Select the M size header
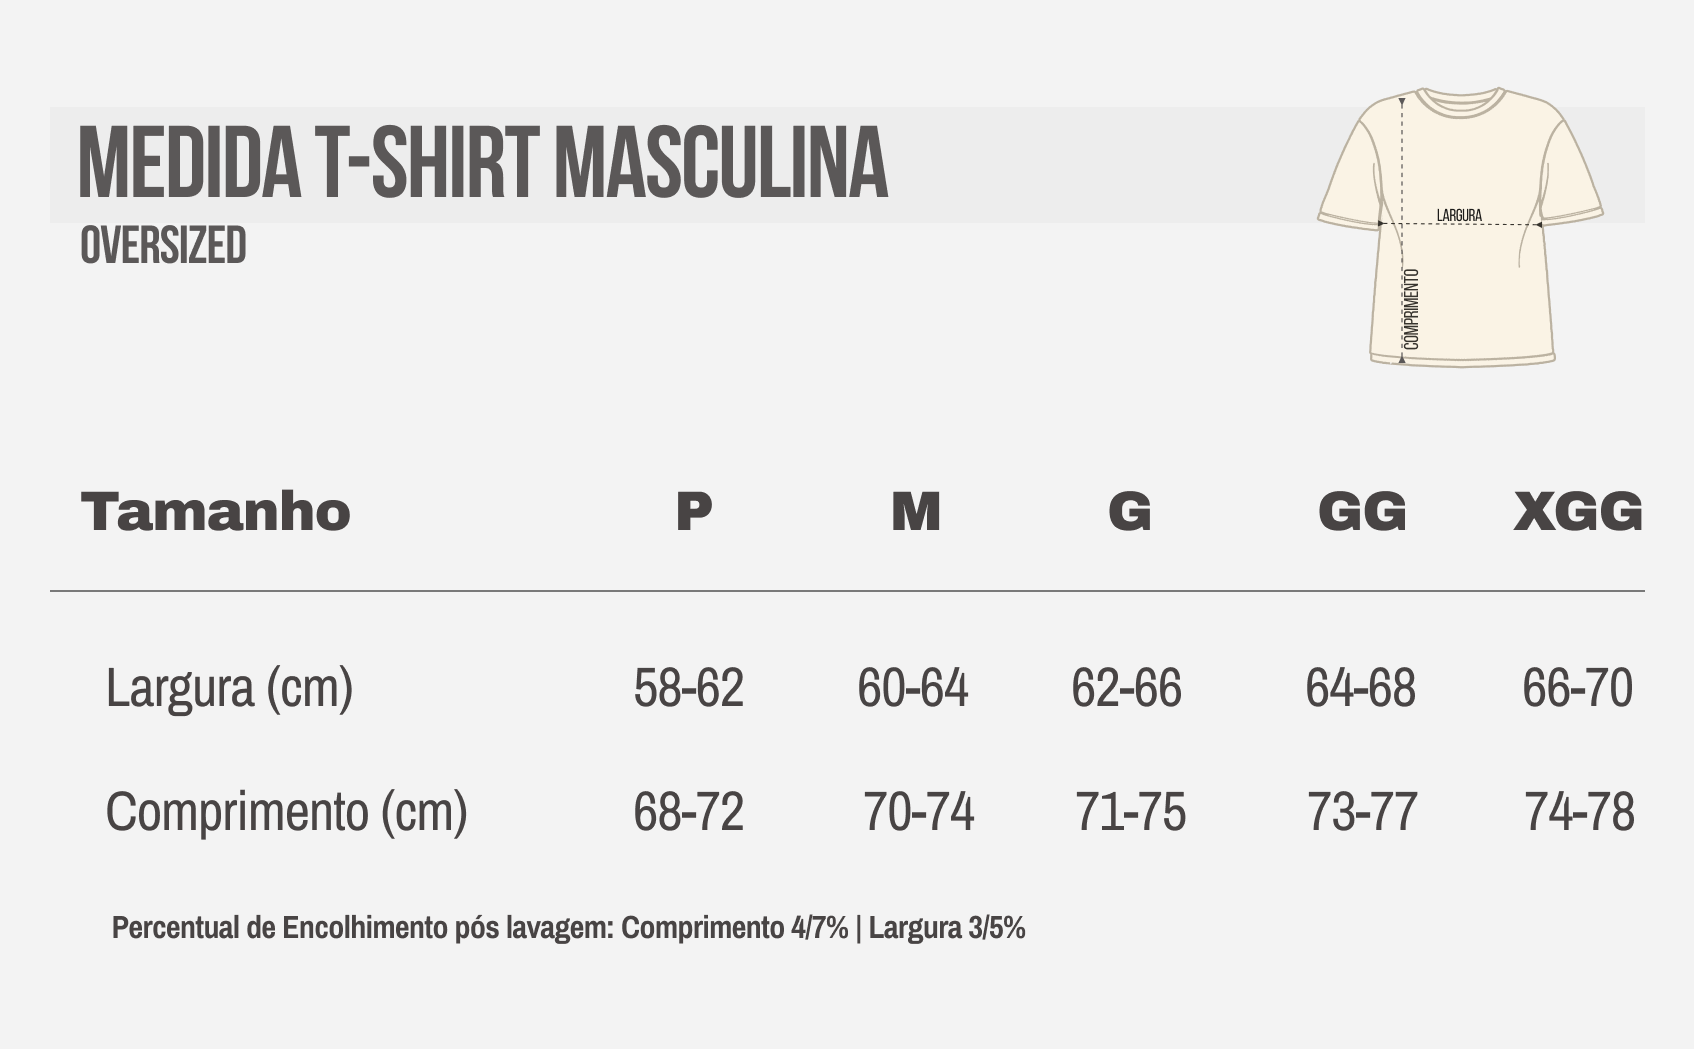Image resolution: width=1694 pixels, height=1049 pixels. [x=916, y=512]
